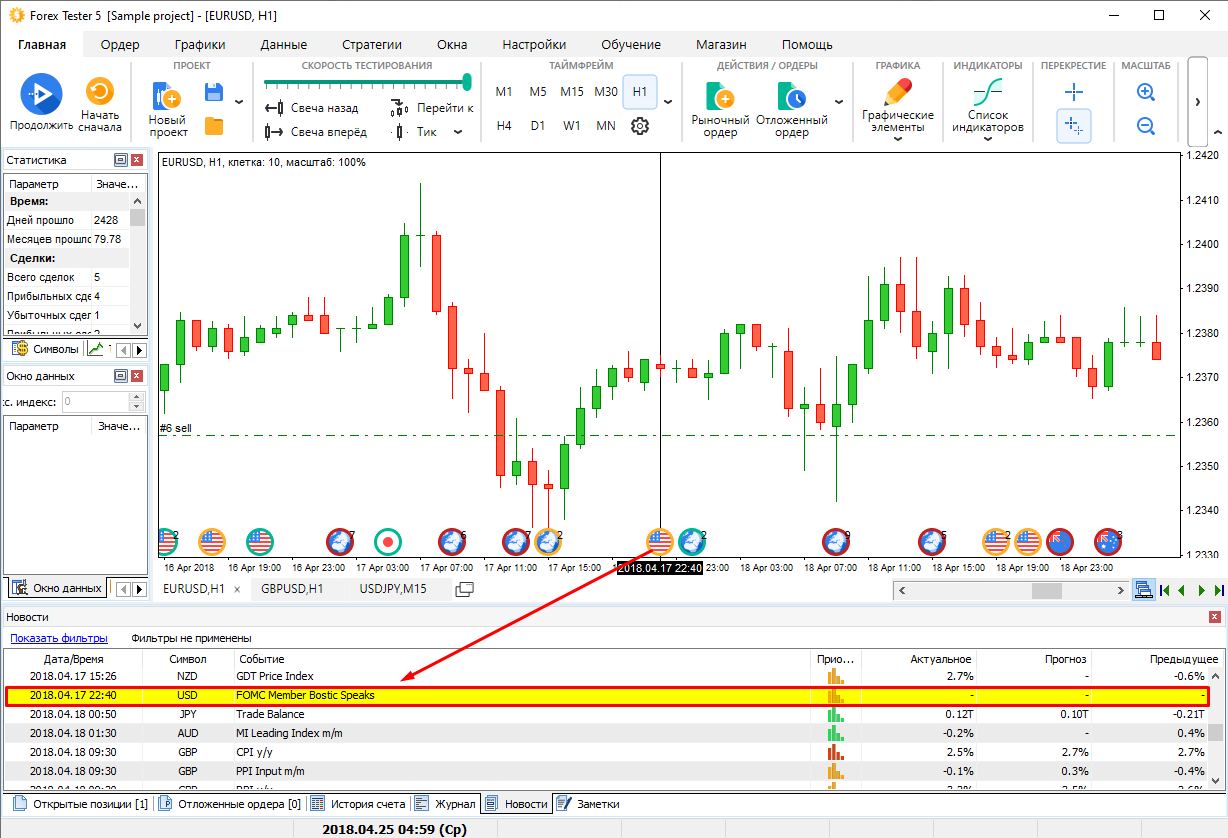This screenshot has height=838, width=1228.
Task: Click the Pending order (Отложенный ордер) icon
Action: coord(791,97)
